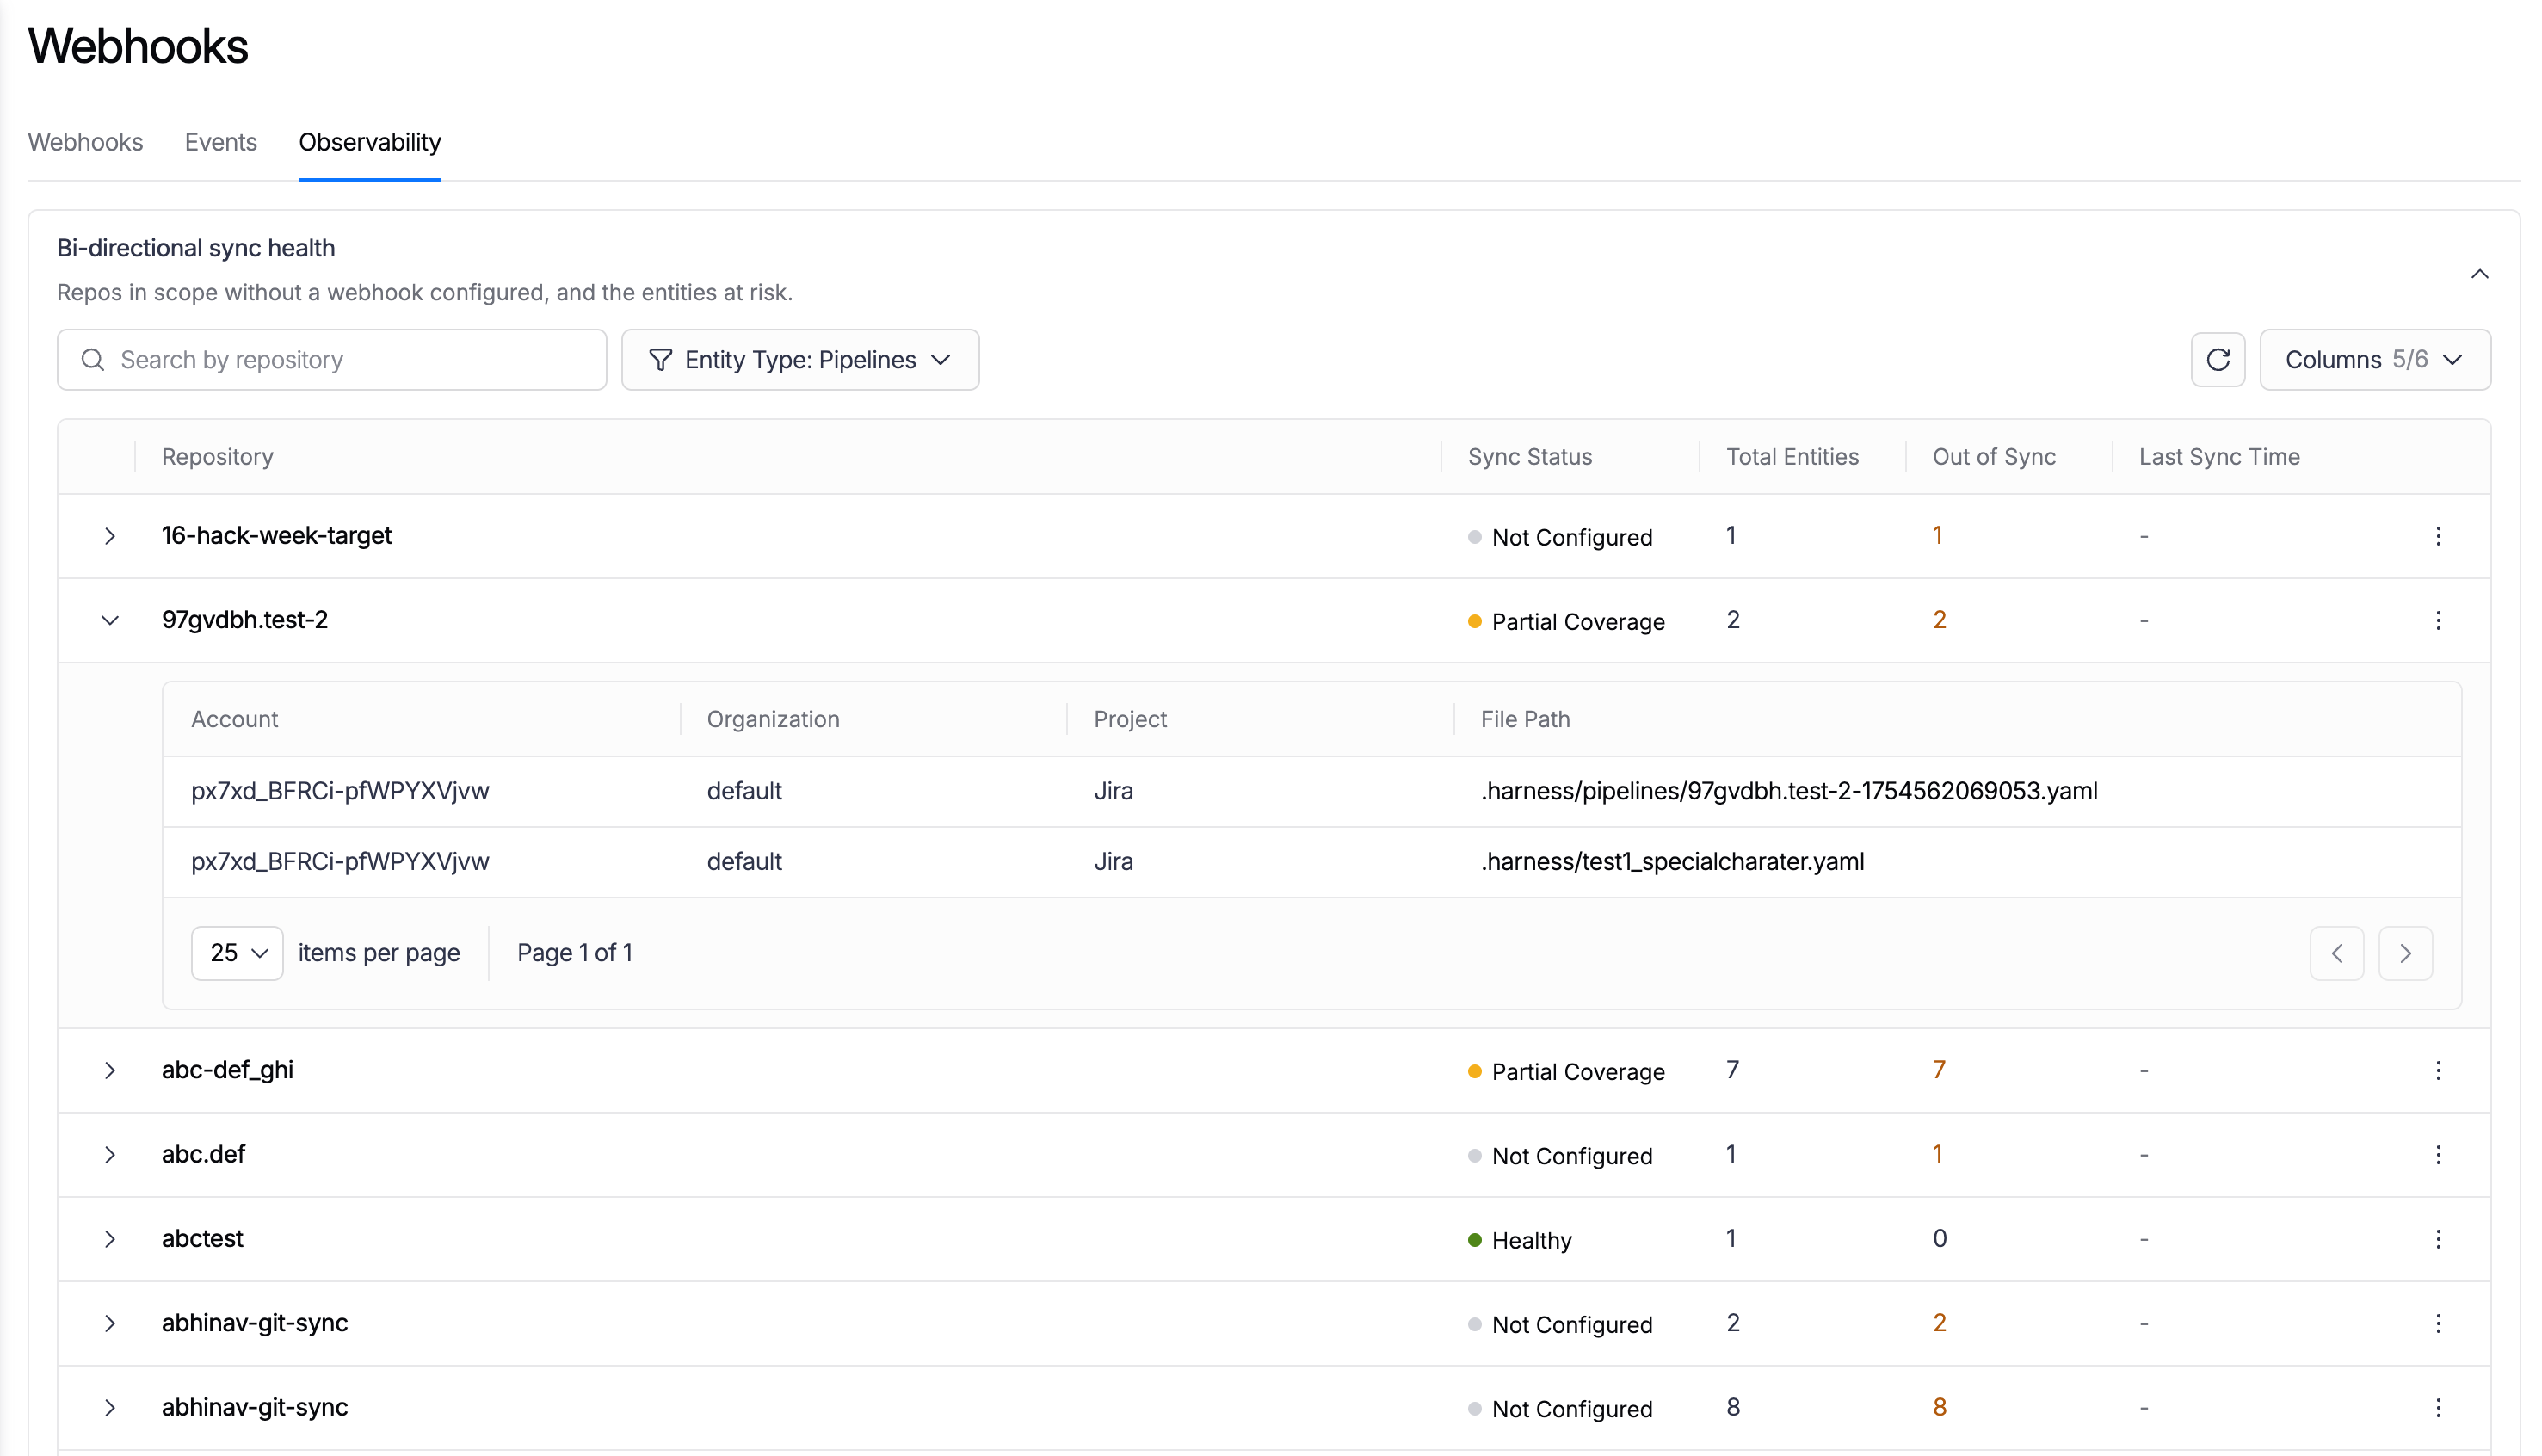Open row menu for abhinav-git-sync with 8 entities
Screen dimensions: 2542x1456
point(2438,1407)
